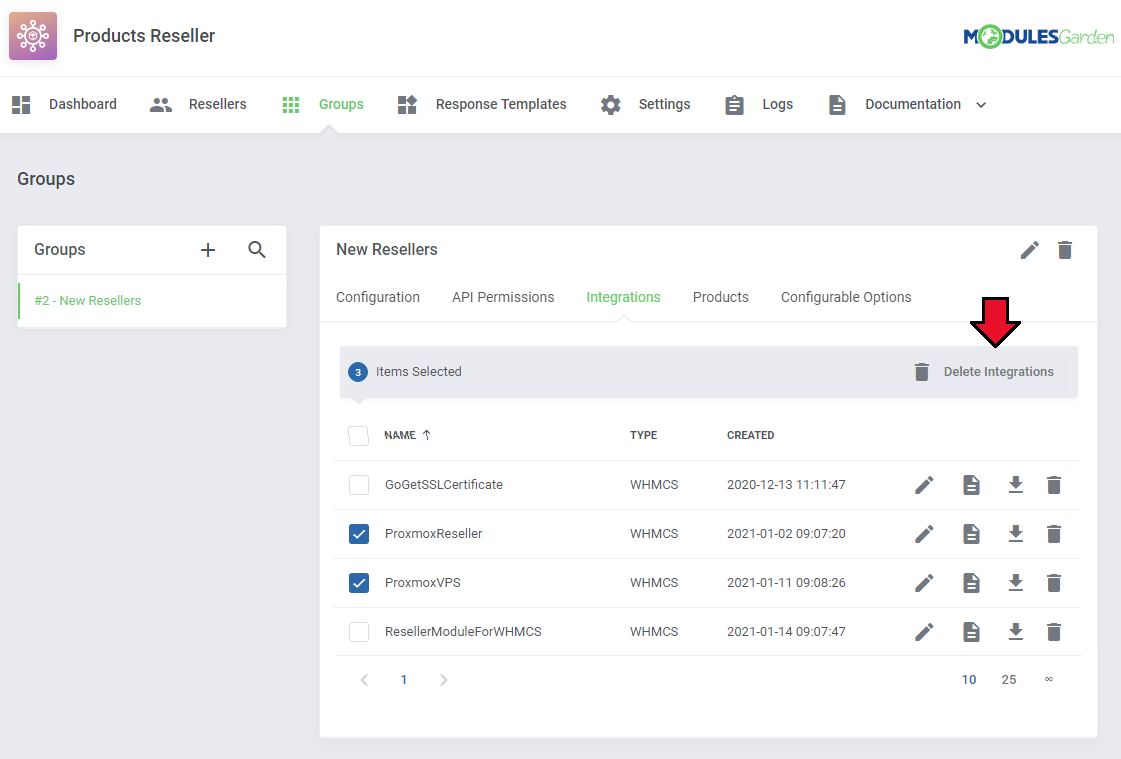Download the GoGetSSLCertificate integration
1121x759 pixels.
pos(1016,485)
